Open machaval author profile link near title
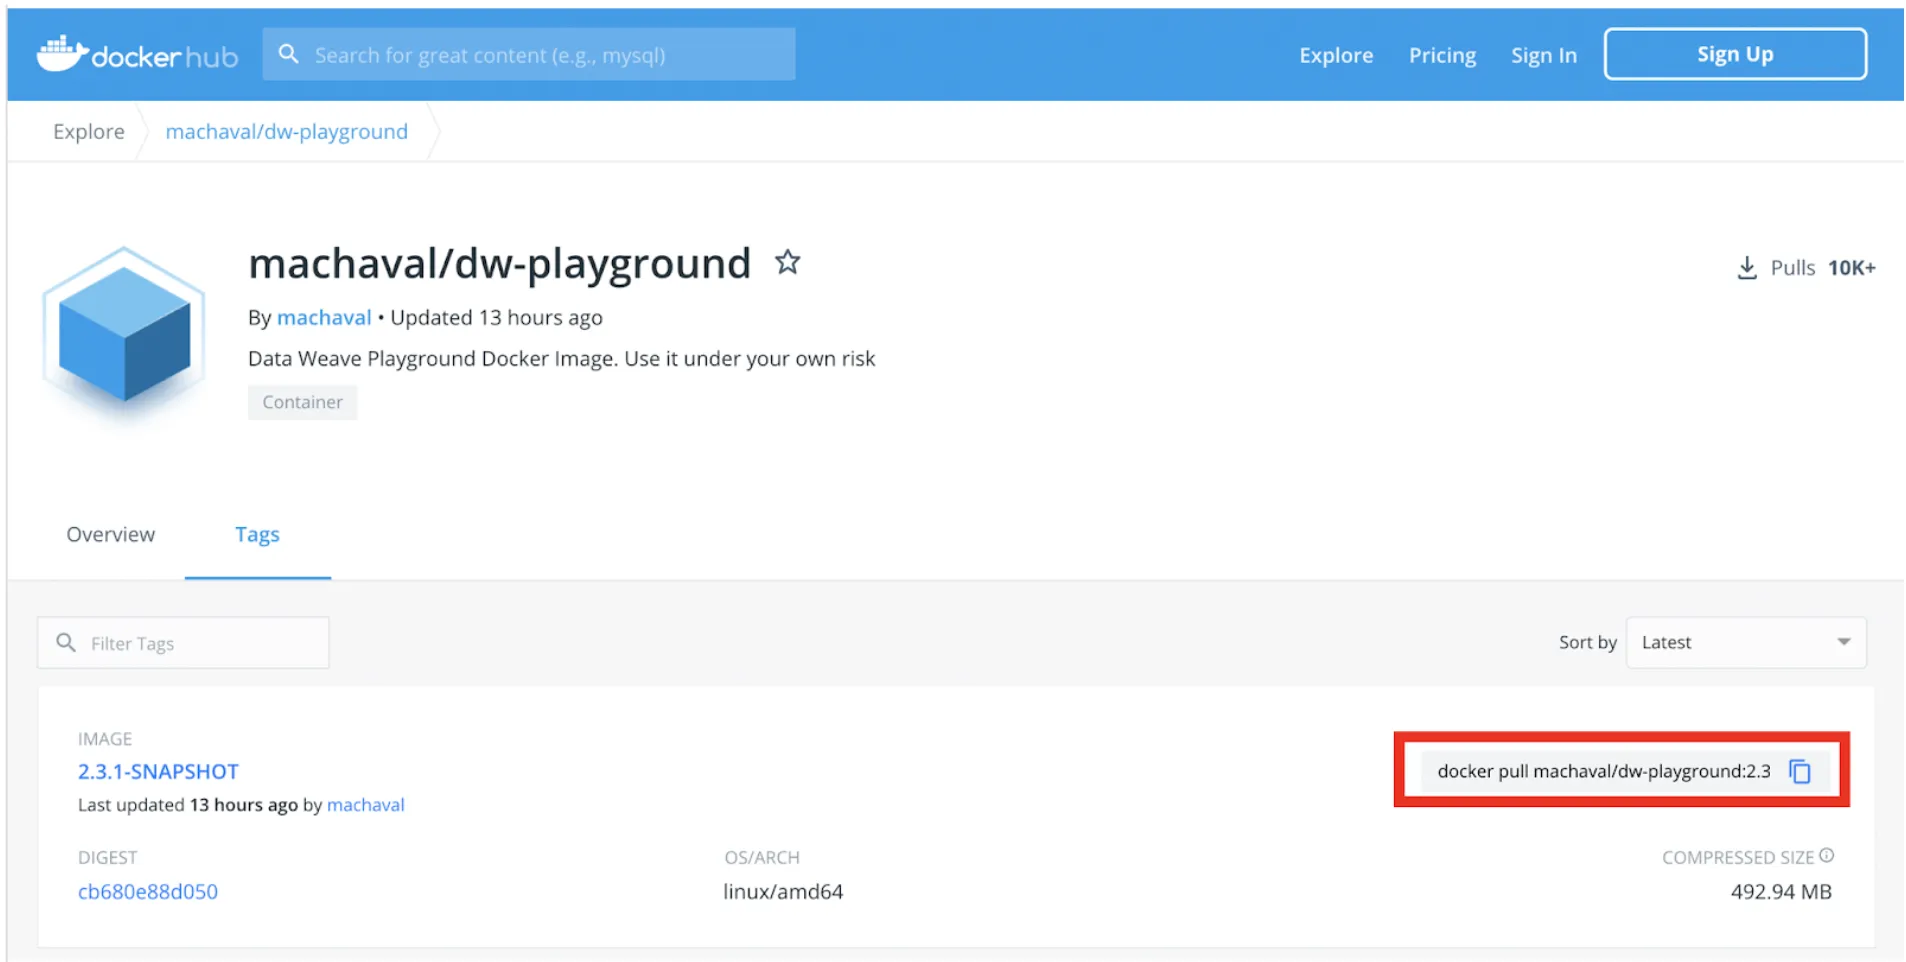1906x962 pixels. coord(324,317)
